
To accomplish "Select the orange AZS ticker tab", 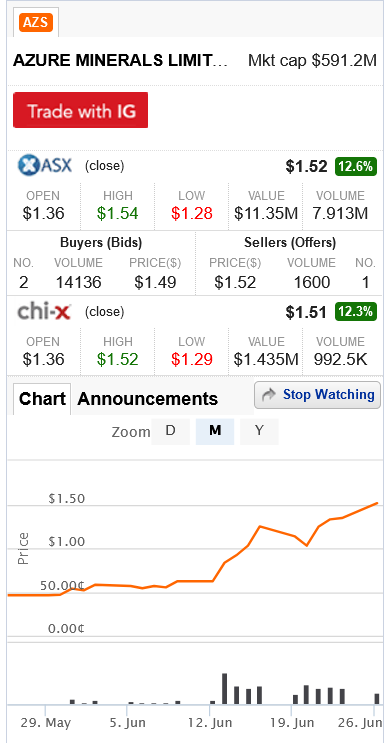I will [36, 22].
